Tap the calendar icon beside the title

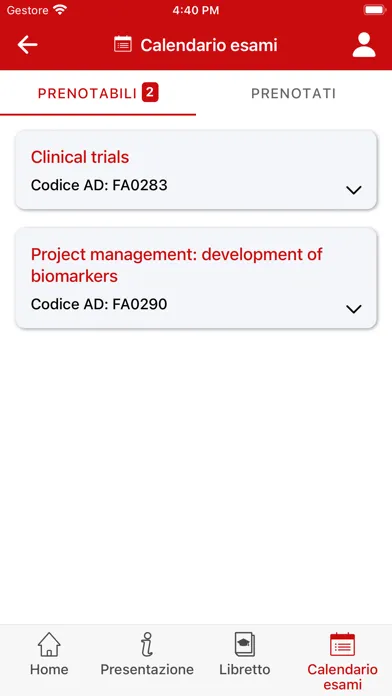[123, 44]
